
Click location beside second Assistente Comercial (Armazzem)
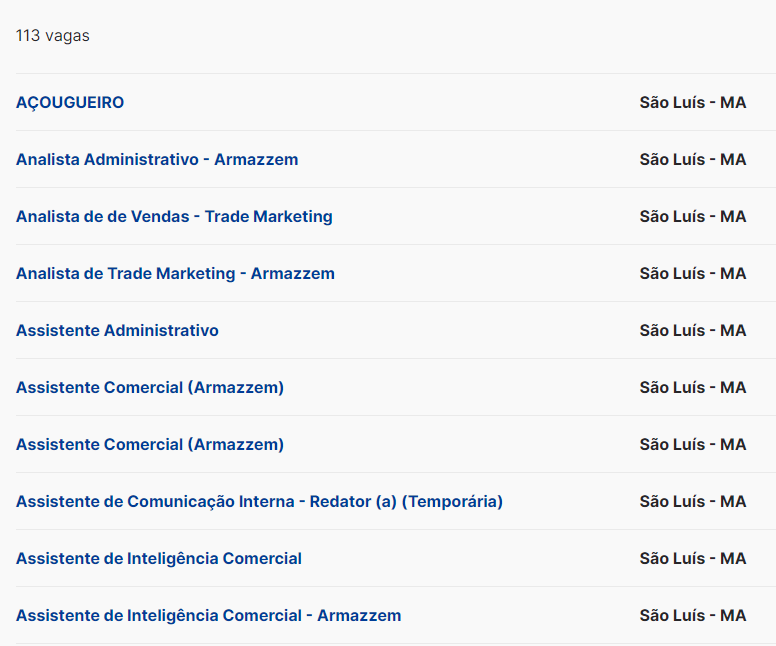tap(693, 444)
